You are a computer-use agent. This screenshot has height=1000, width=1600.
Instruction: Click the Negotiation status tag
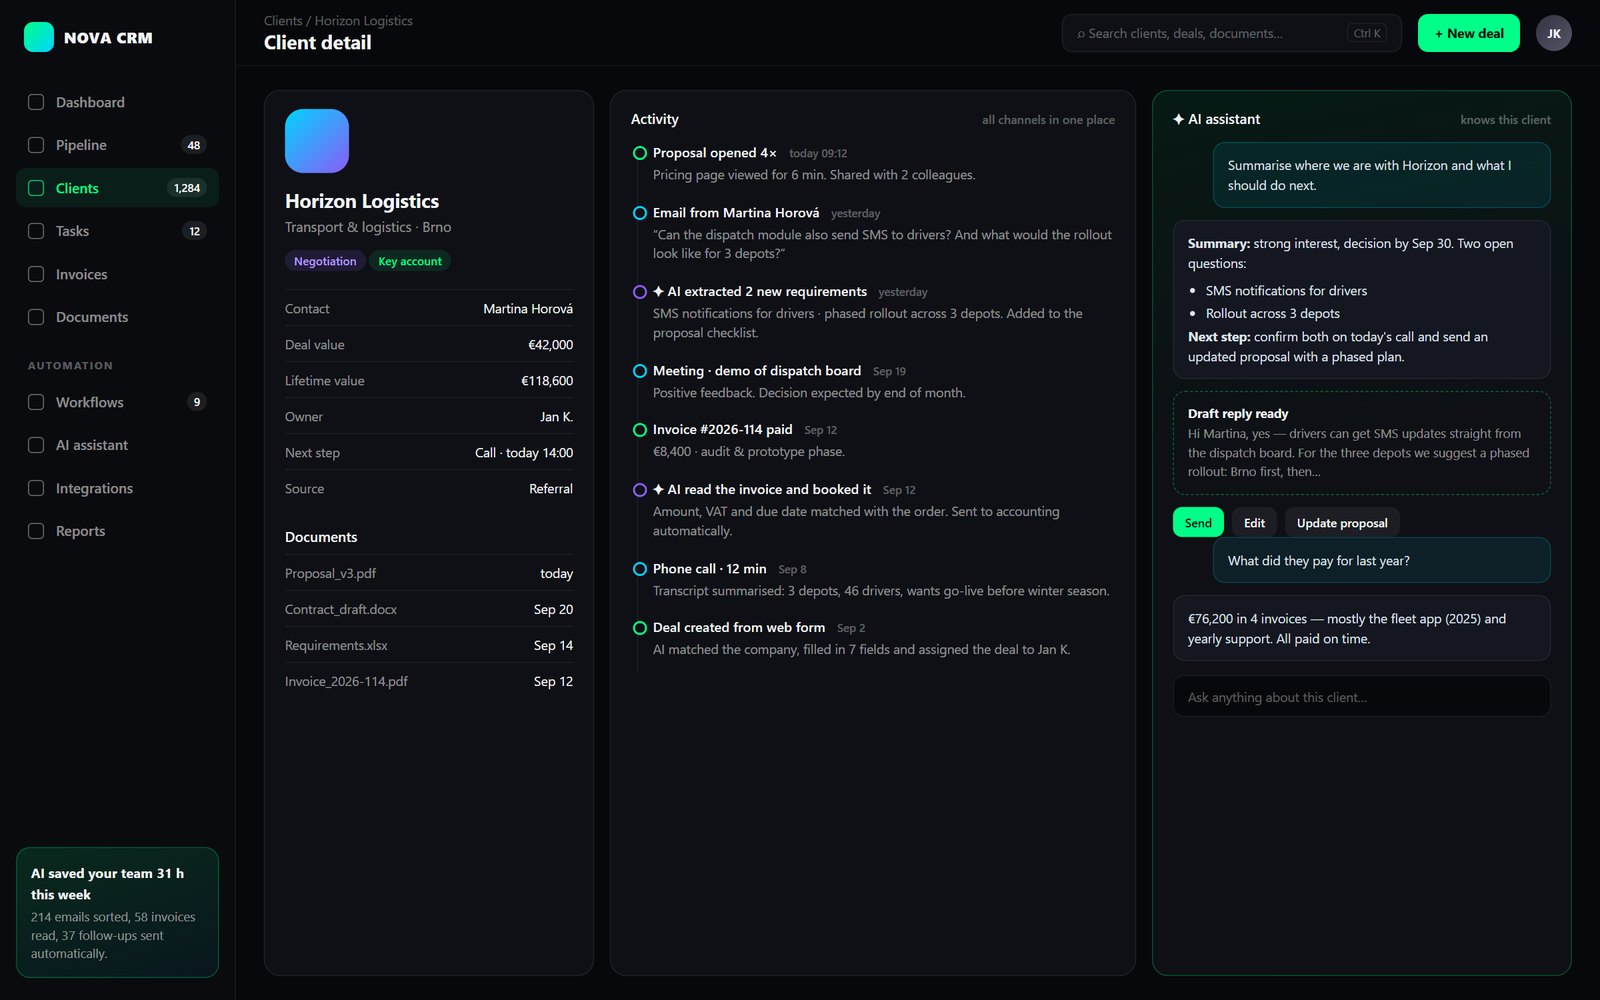pos(325,261)
